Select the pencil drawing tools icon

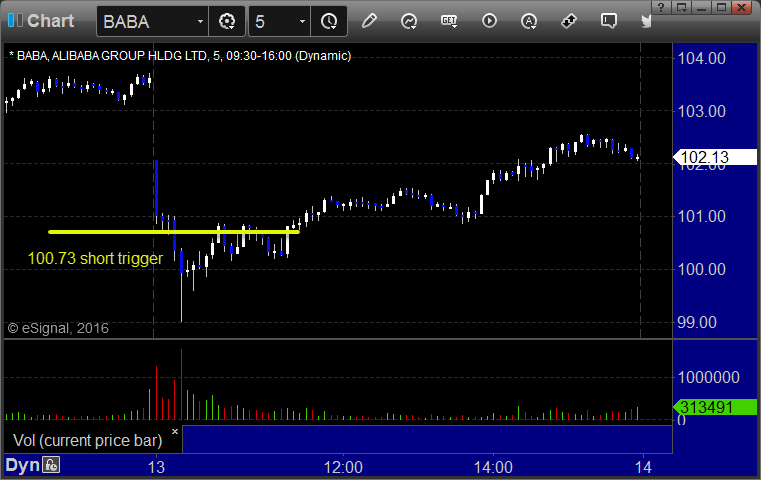click(369, 21)
